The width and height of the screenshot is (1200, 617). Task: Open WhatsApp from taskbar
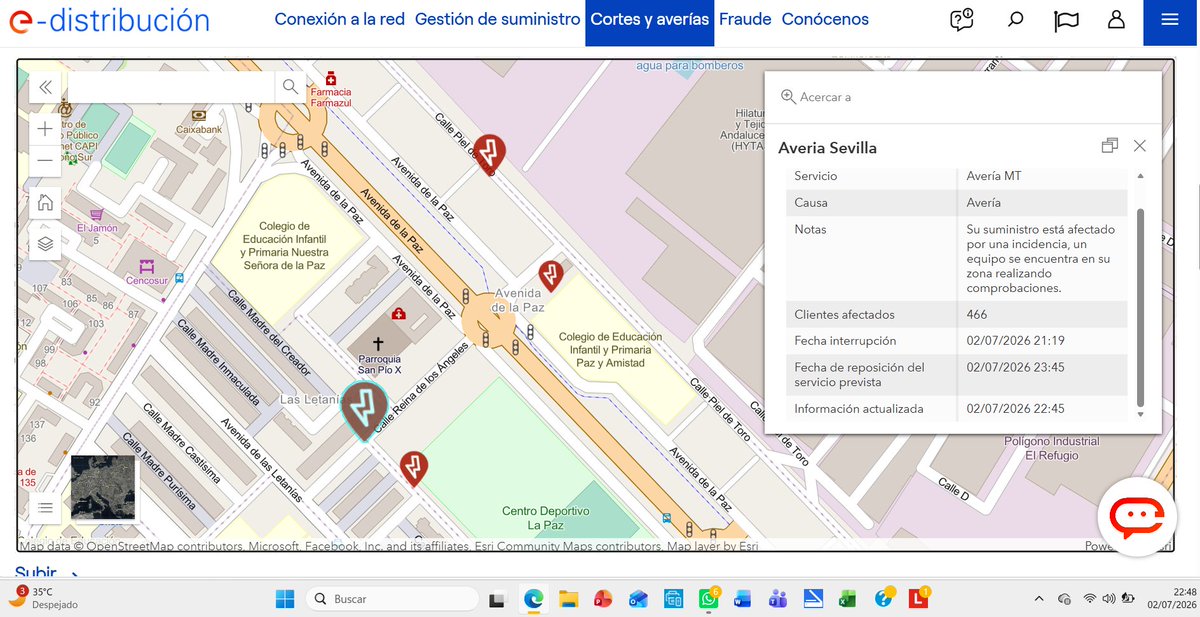pyautogui.click(x=708, y=599)
